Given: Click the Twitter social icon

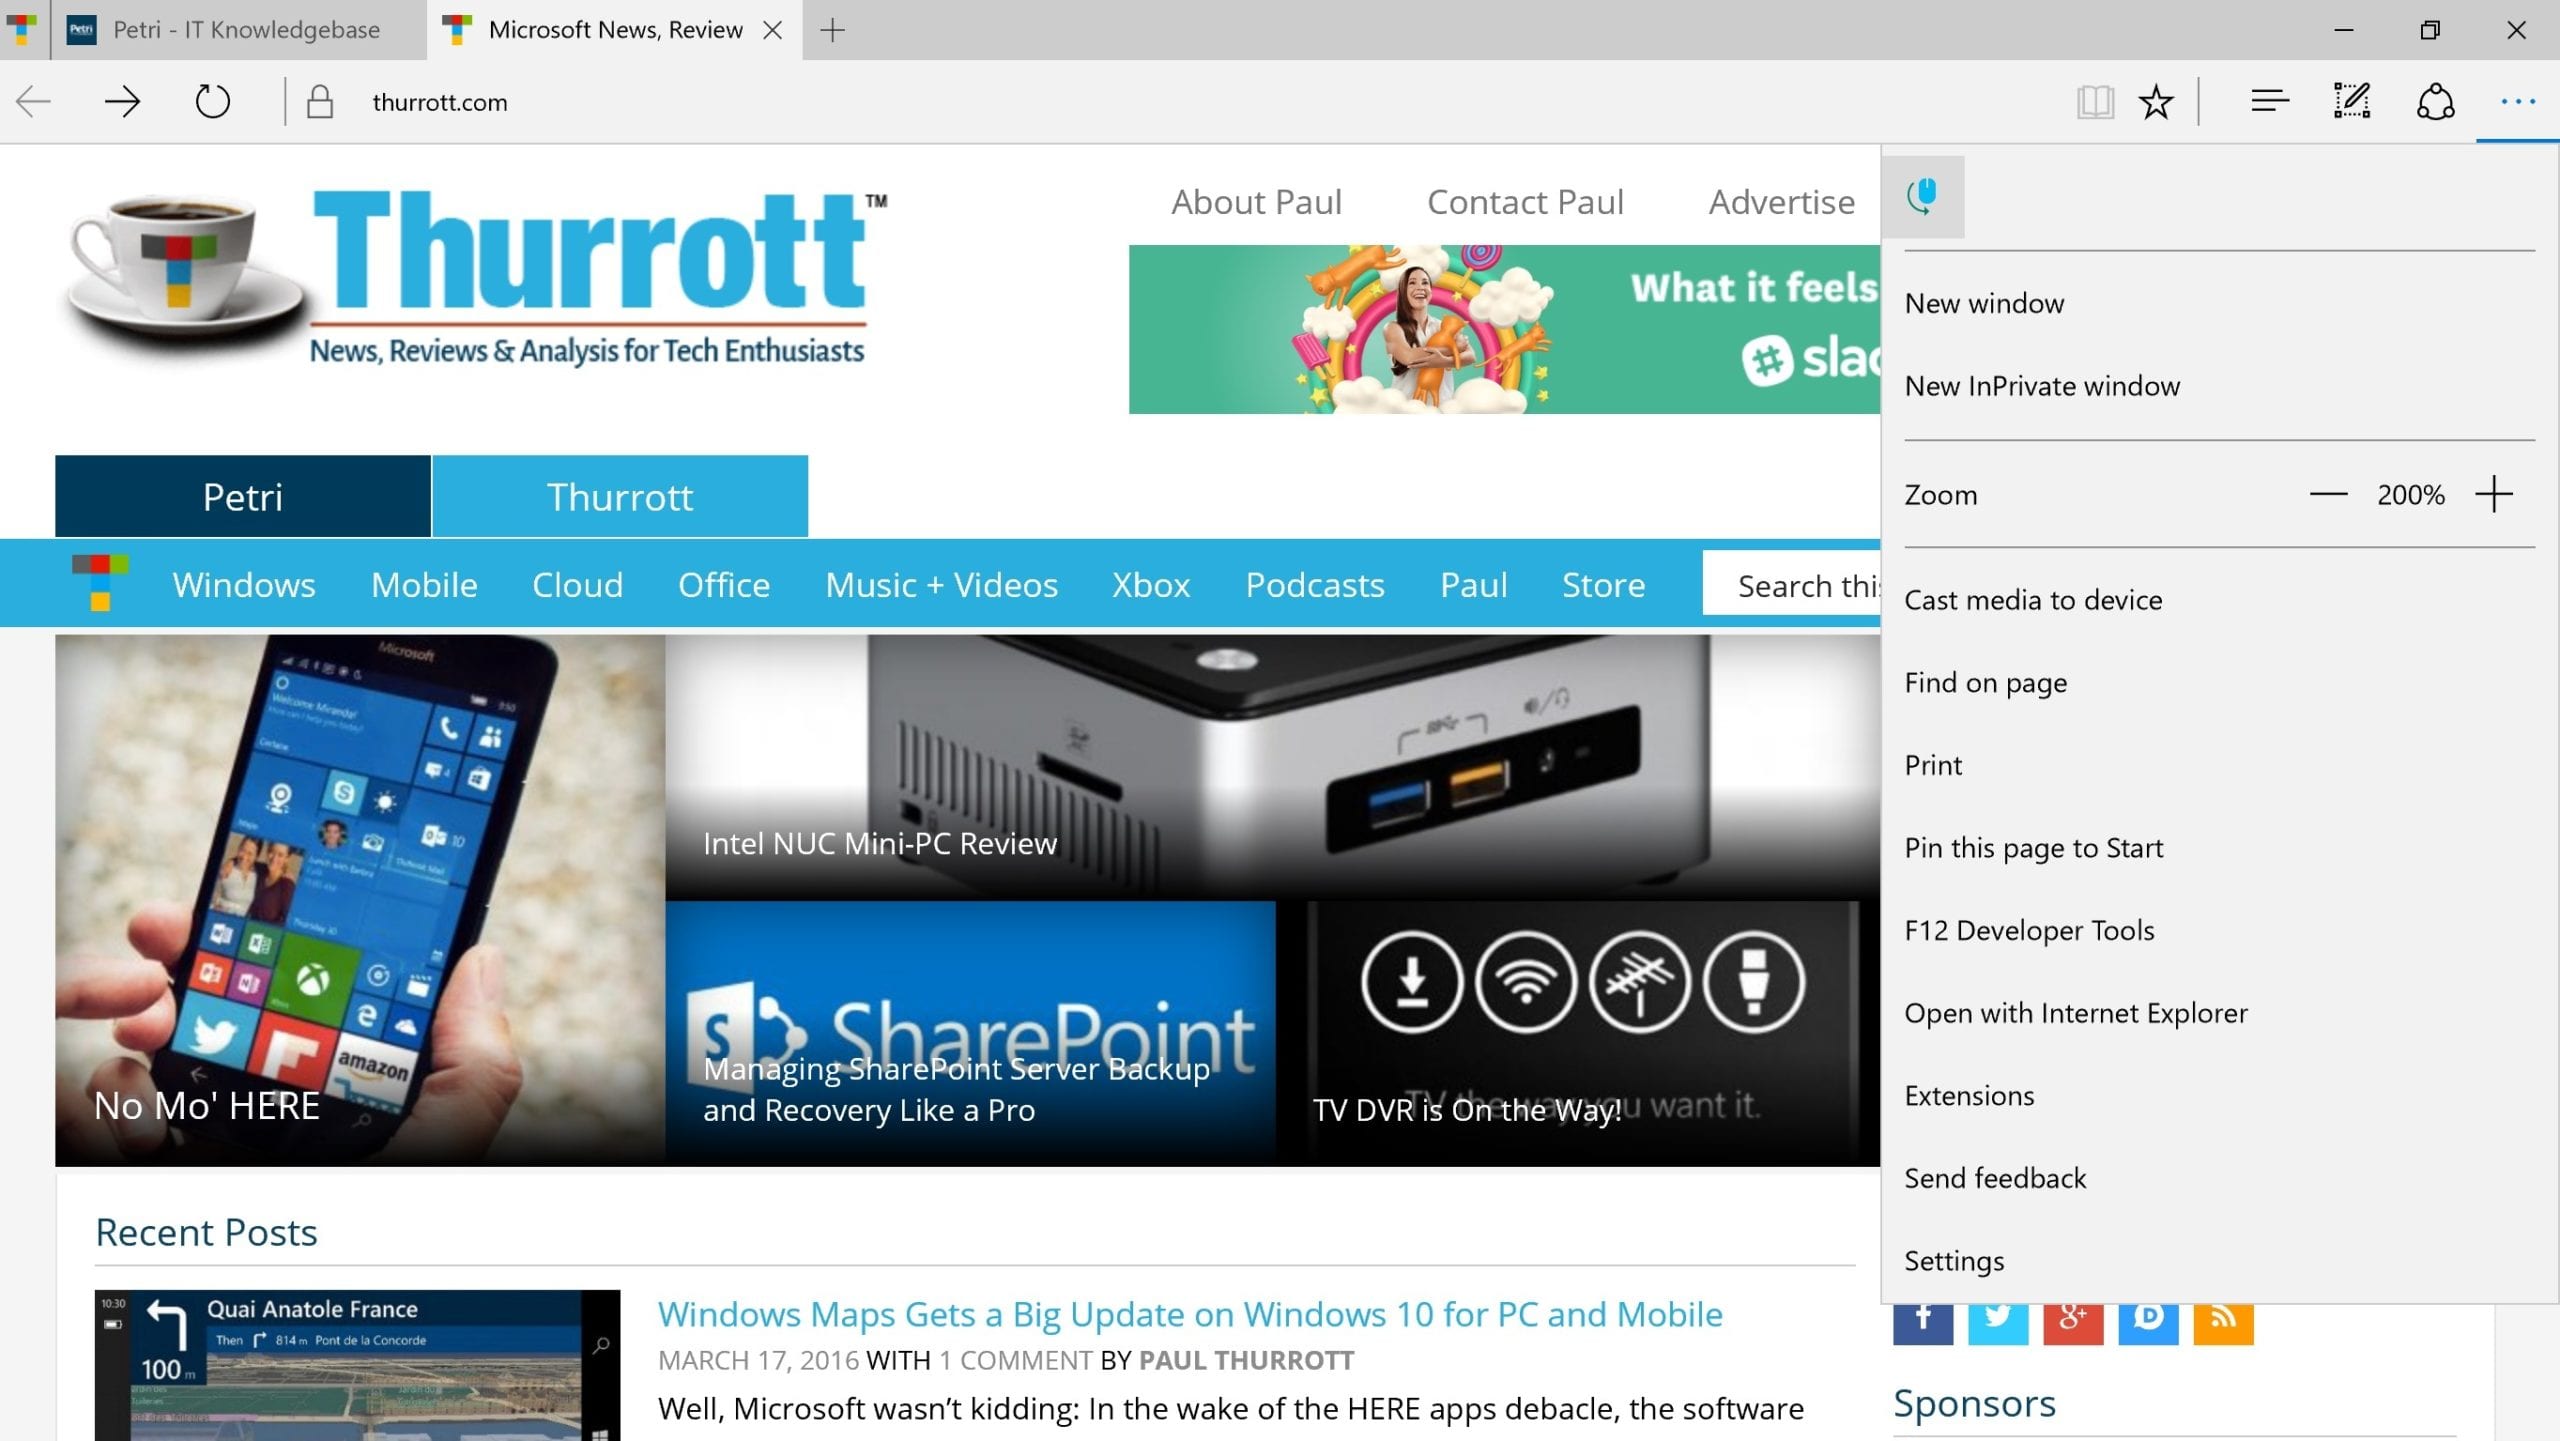Looking at the screenshot, I should point(1997,1318).
